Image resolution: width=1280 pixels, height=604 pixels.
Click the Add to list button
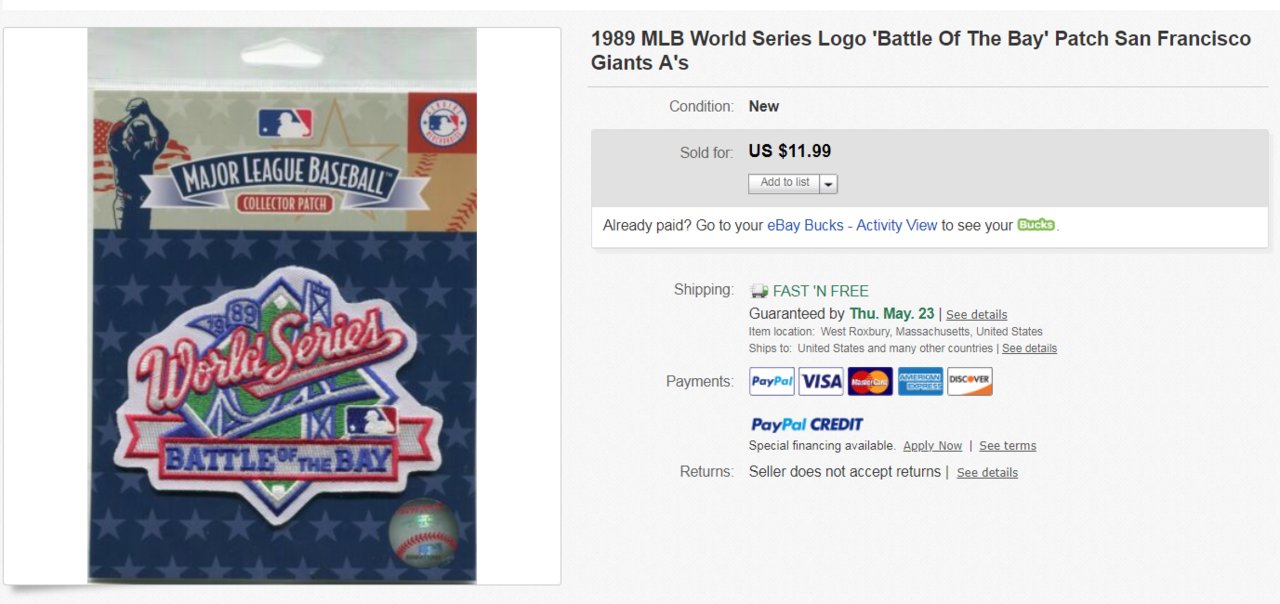[784, 183]
